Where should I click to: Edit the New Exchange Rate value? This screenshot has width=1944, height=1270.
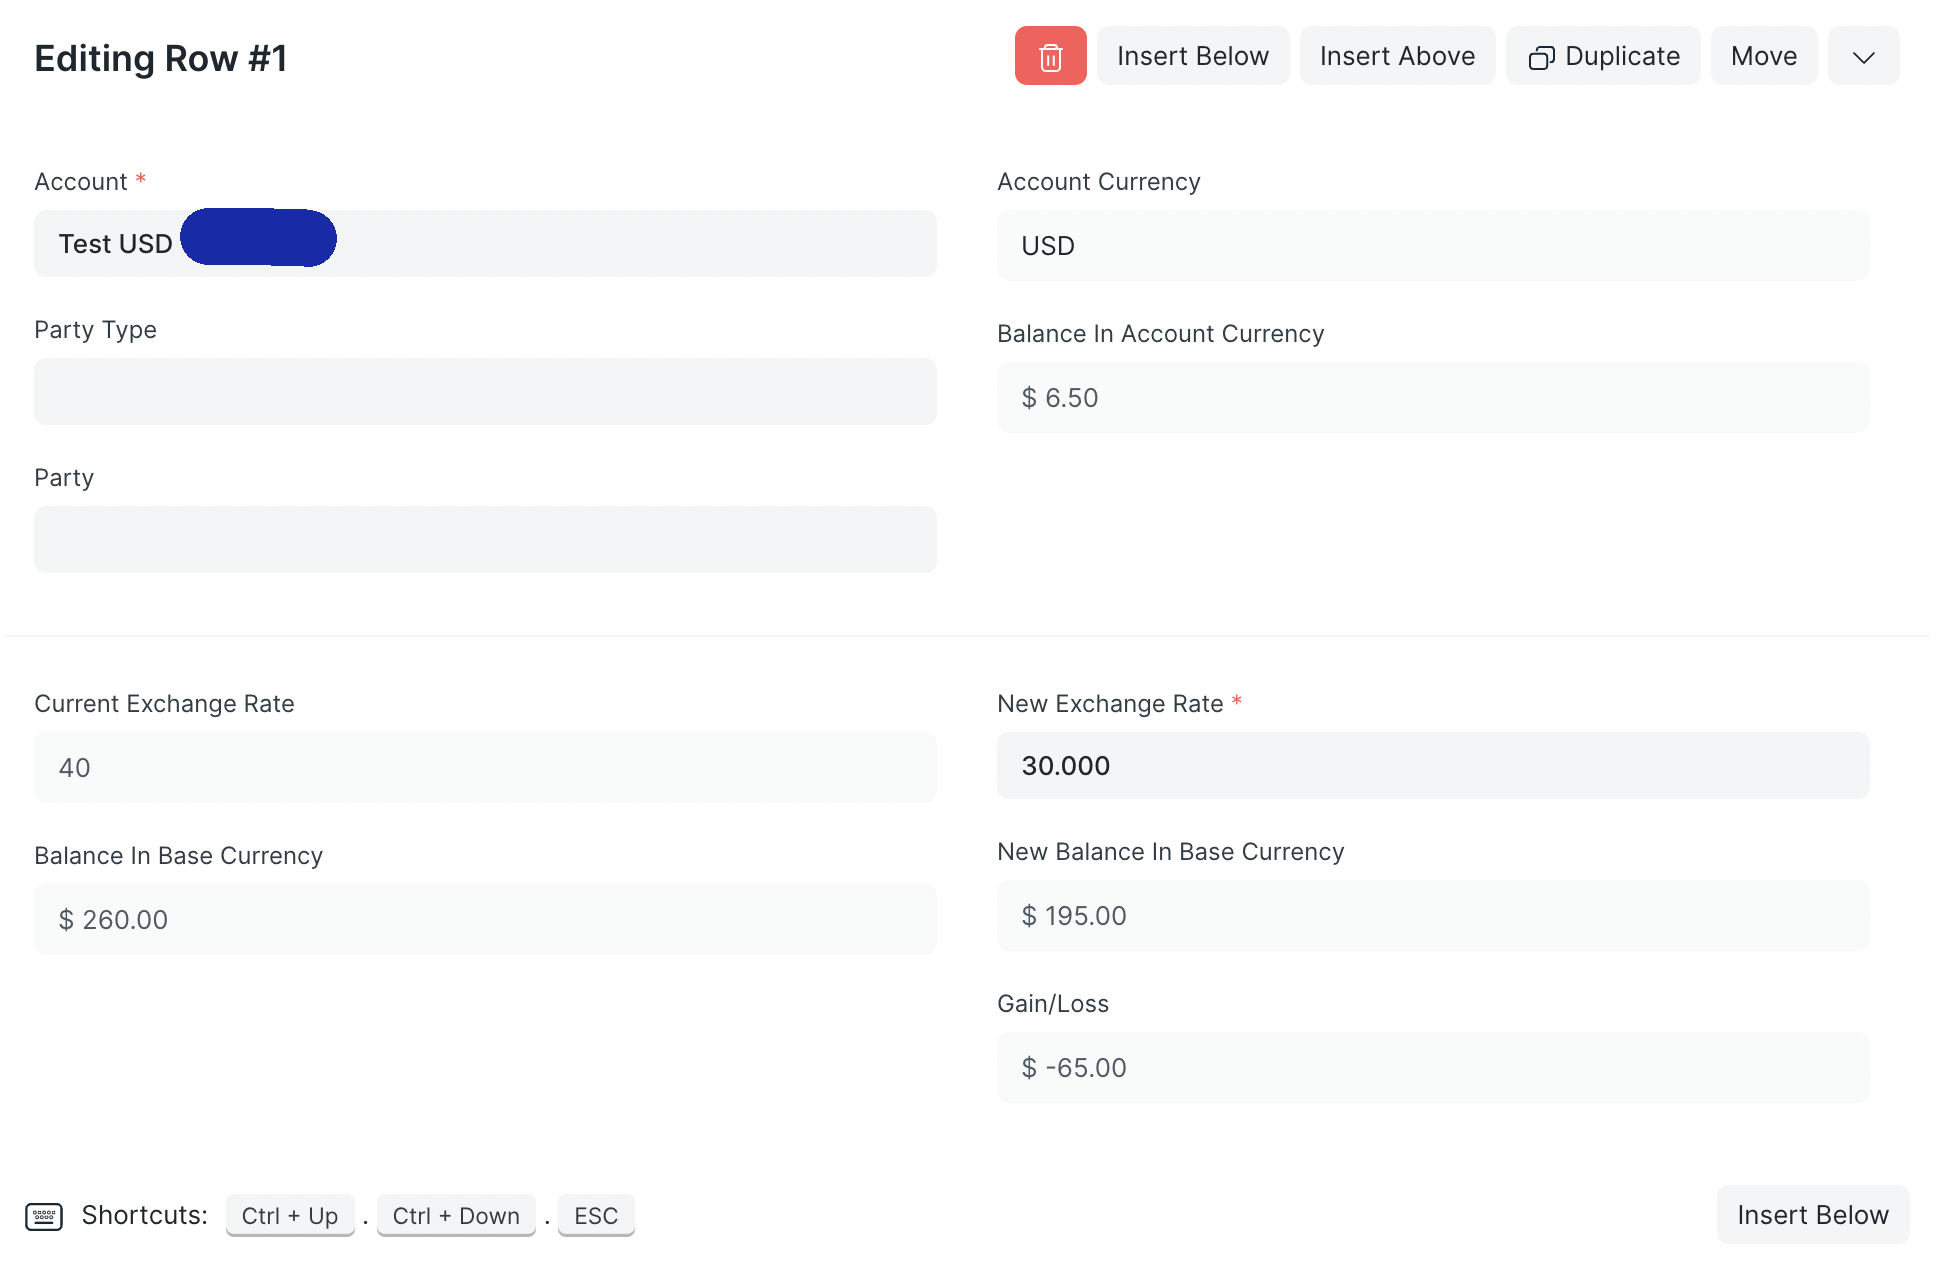pyautogui.click(x=1432, y=766)
